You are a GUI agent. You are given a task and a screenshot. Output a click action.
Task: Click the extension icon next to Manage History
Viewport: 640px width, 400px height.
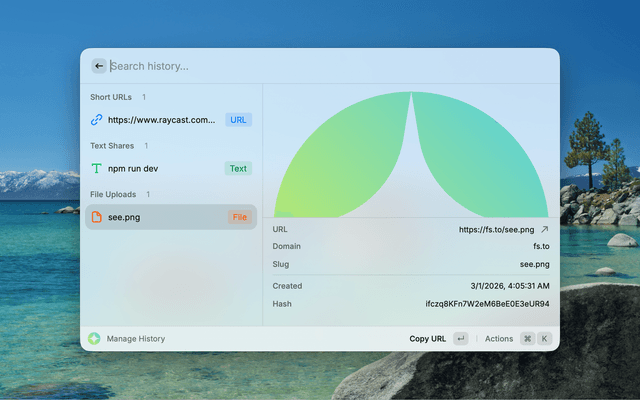pos(94,339)
